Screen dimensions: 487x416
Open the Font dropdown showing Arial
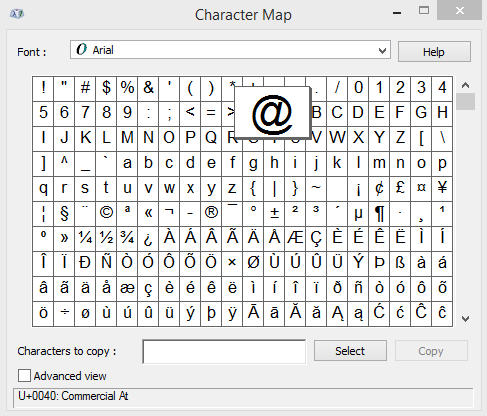(x=230, y=50)
